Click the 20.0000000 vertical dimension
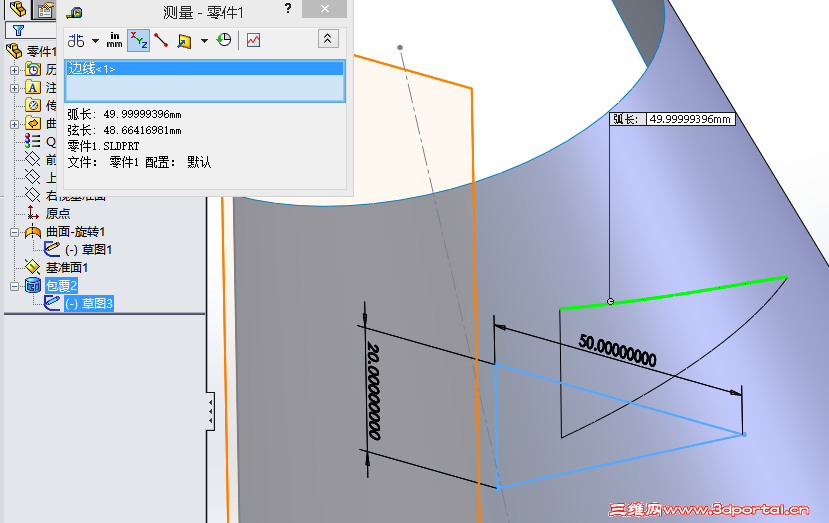Viewport: 829px width, 523px height. click(374, 391)
